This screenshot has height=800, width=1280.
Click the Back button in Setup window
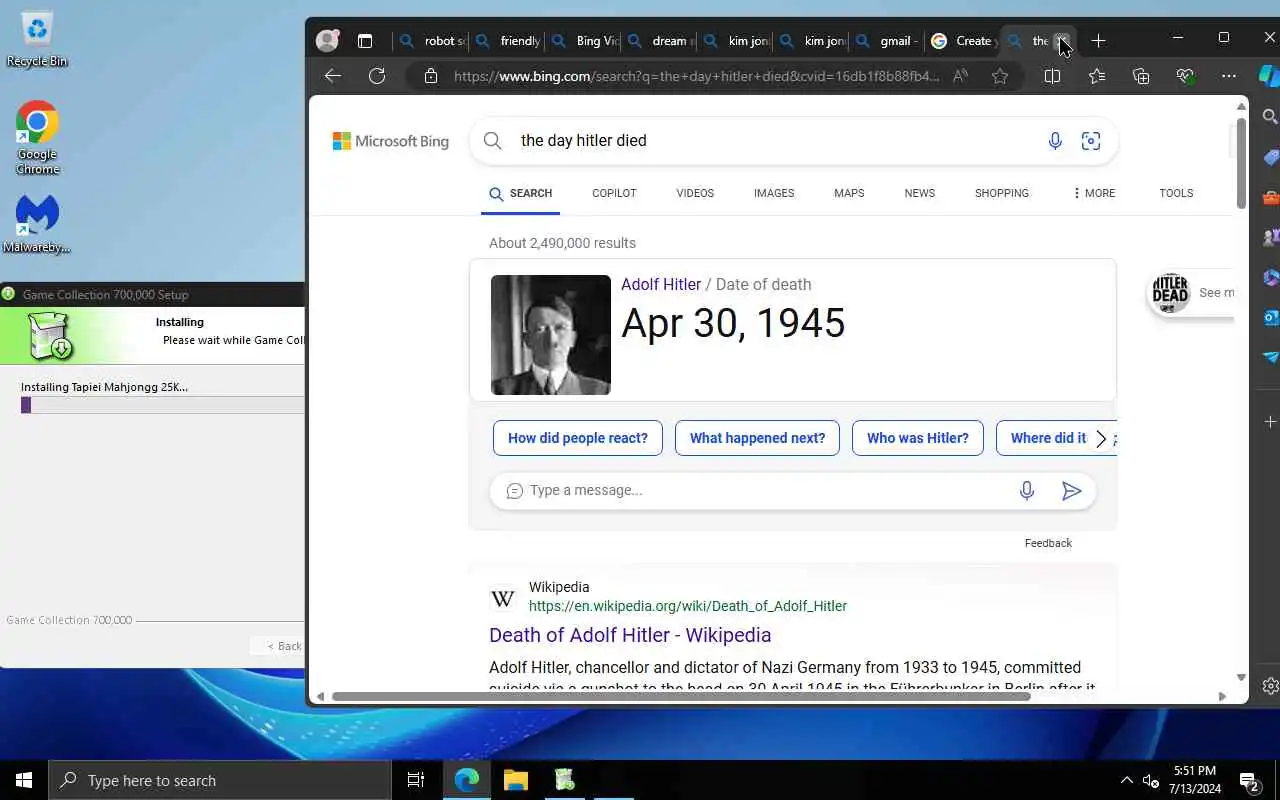(x=277, y=646)
